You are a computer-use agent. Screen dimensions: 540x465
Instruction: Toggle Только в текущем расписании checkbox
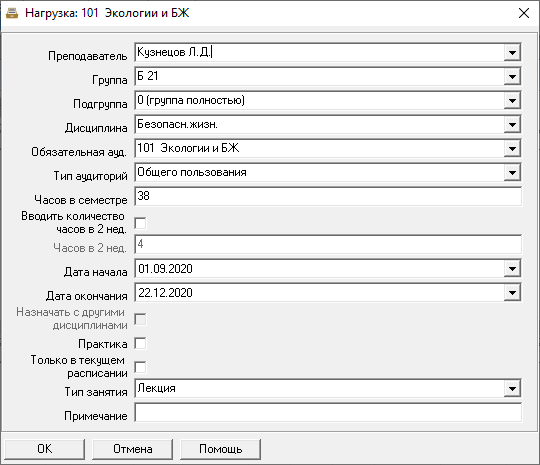tap(140, 367)
